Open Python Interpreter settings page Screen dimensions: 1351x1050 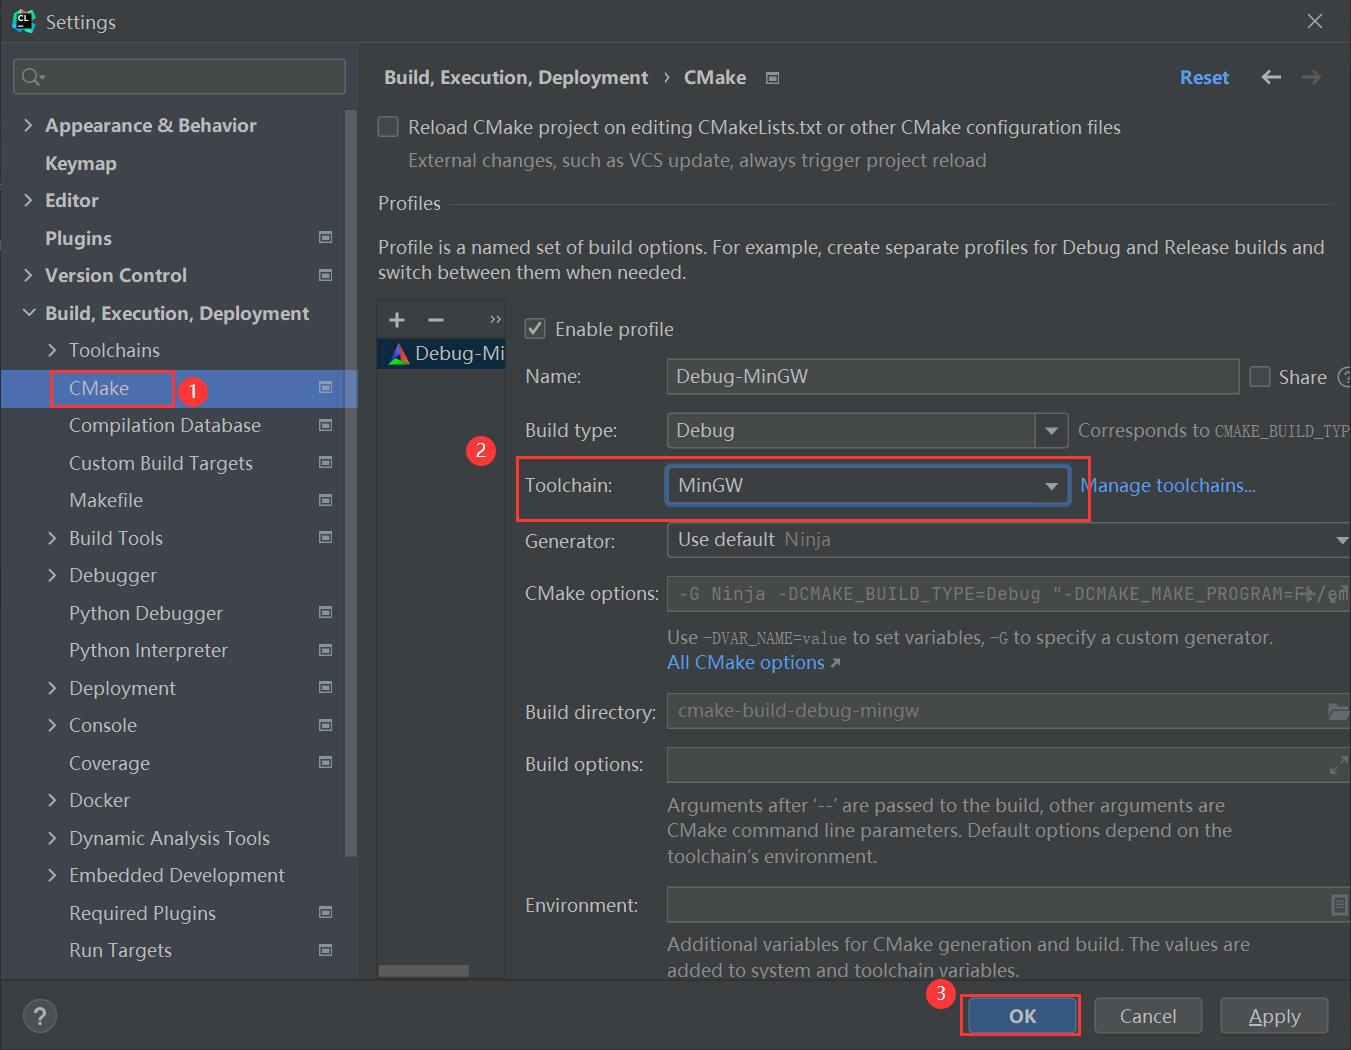tap(148, 650)
